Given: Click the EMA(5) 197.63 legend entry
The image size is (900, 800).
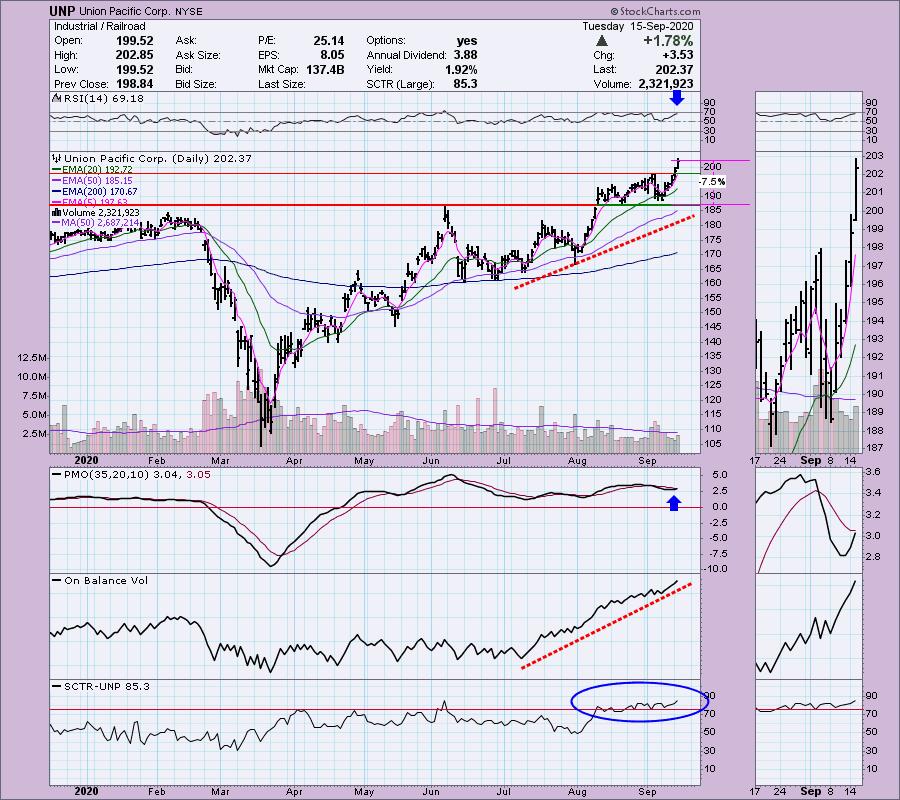Looking at the screenshot, I should pos(90,201).
